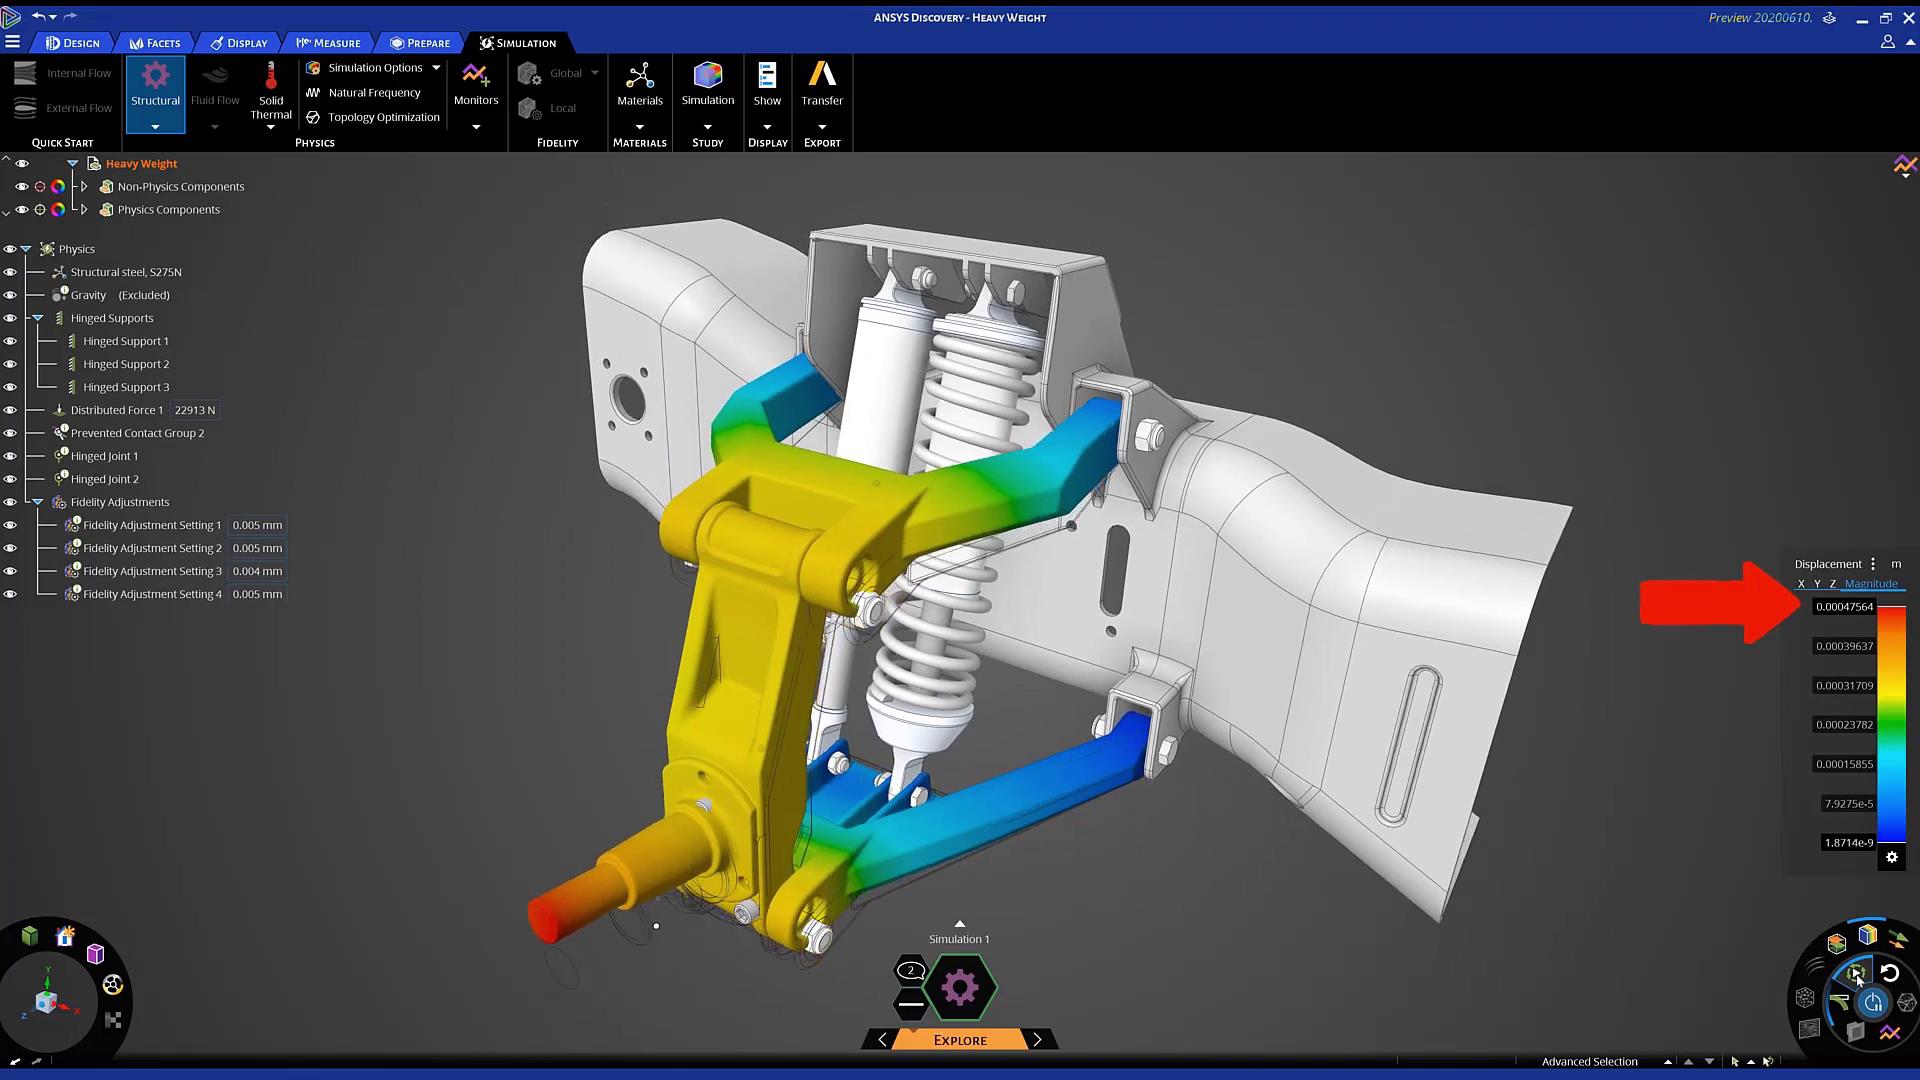This screenshot has width=1920, height=1080.
Task: Open legend settings gear icon
Action: [x=1891, y=857]
